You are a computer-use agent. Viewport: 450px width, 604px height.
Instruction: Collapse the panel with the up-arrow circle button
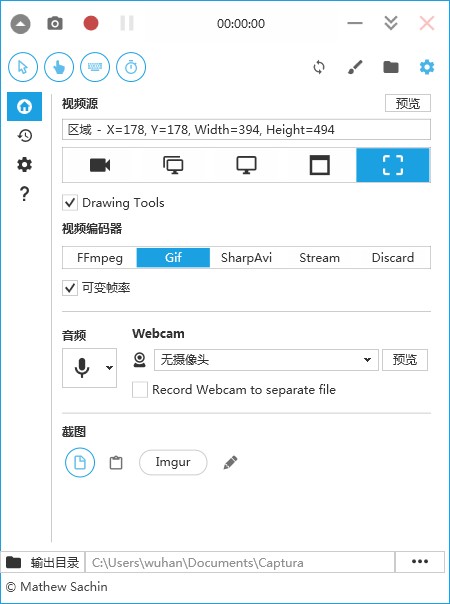coord(20,23)
